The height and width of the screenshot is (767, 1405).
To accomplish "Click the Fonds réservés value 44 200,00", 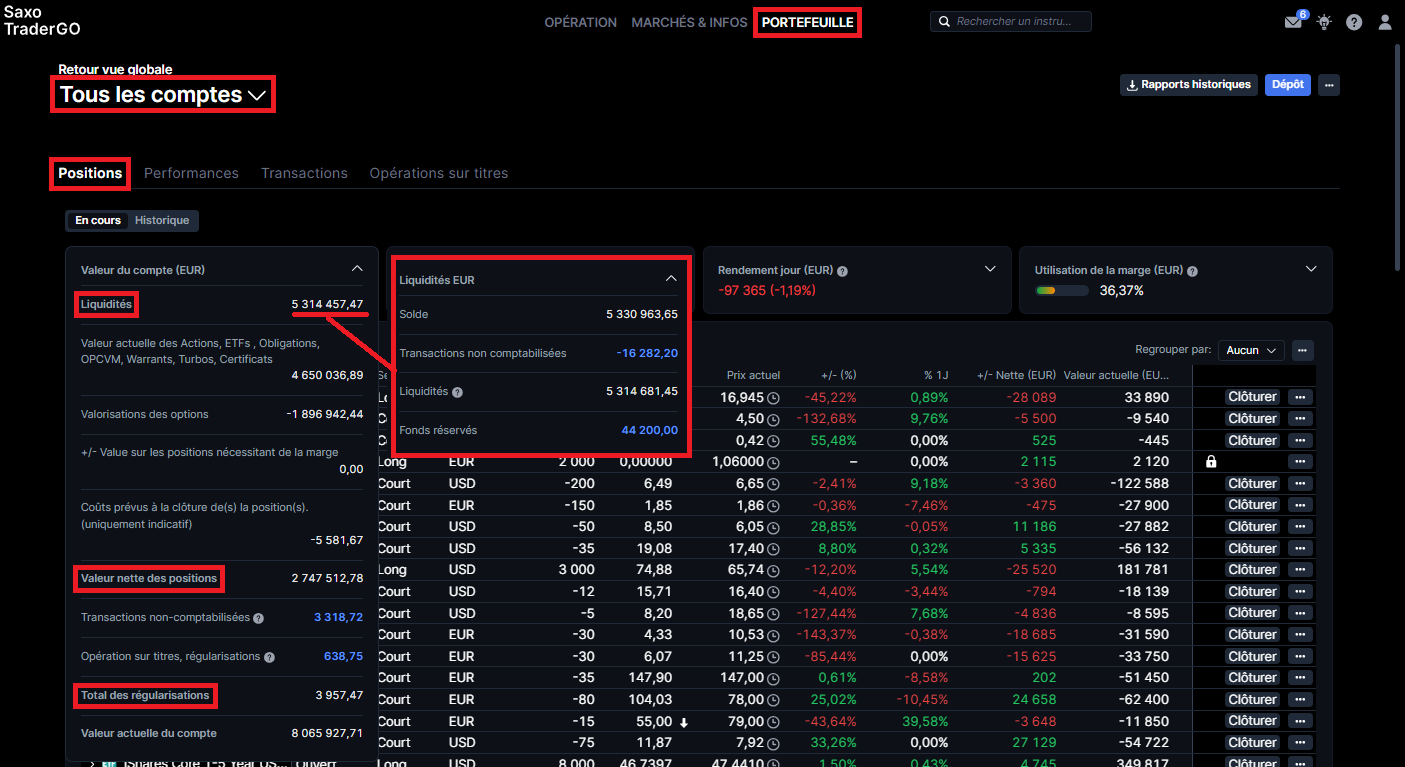I will click(x=649, y=430).
